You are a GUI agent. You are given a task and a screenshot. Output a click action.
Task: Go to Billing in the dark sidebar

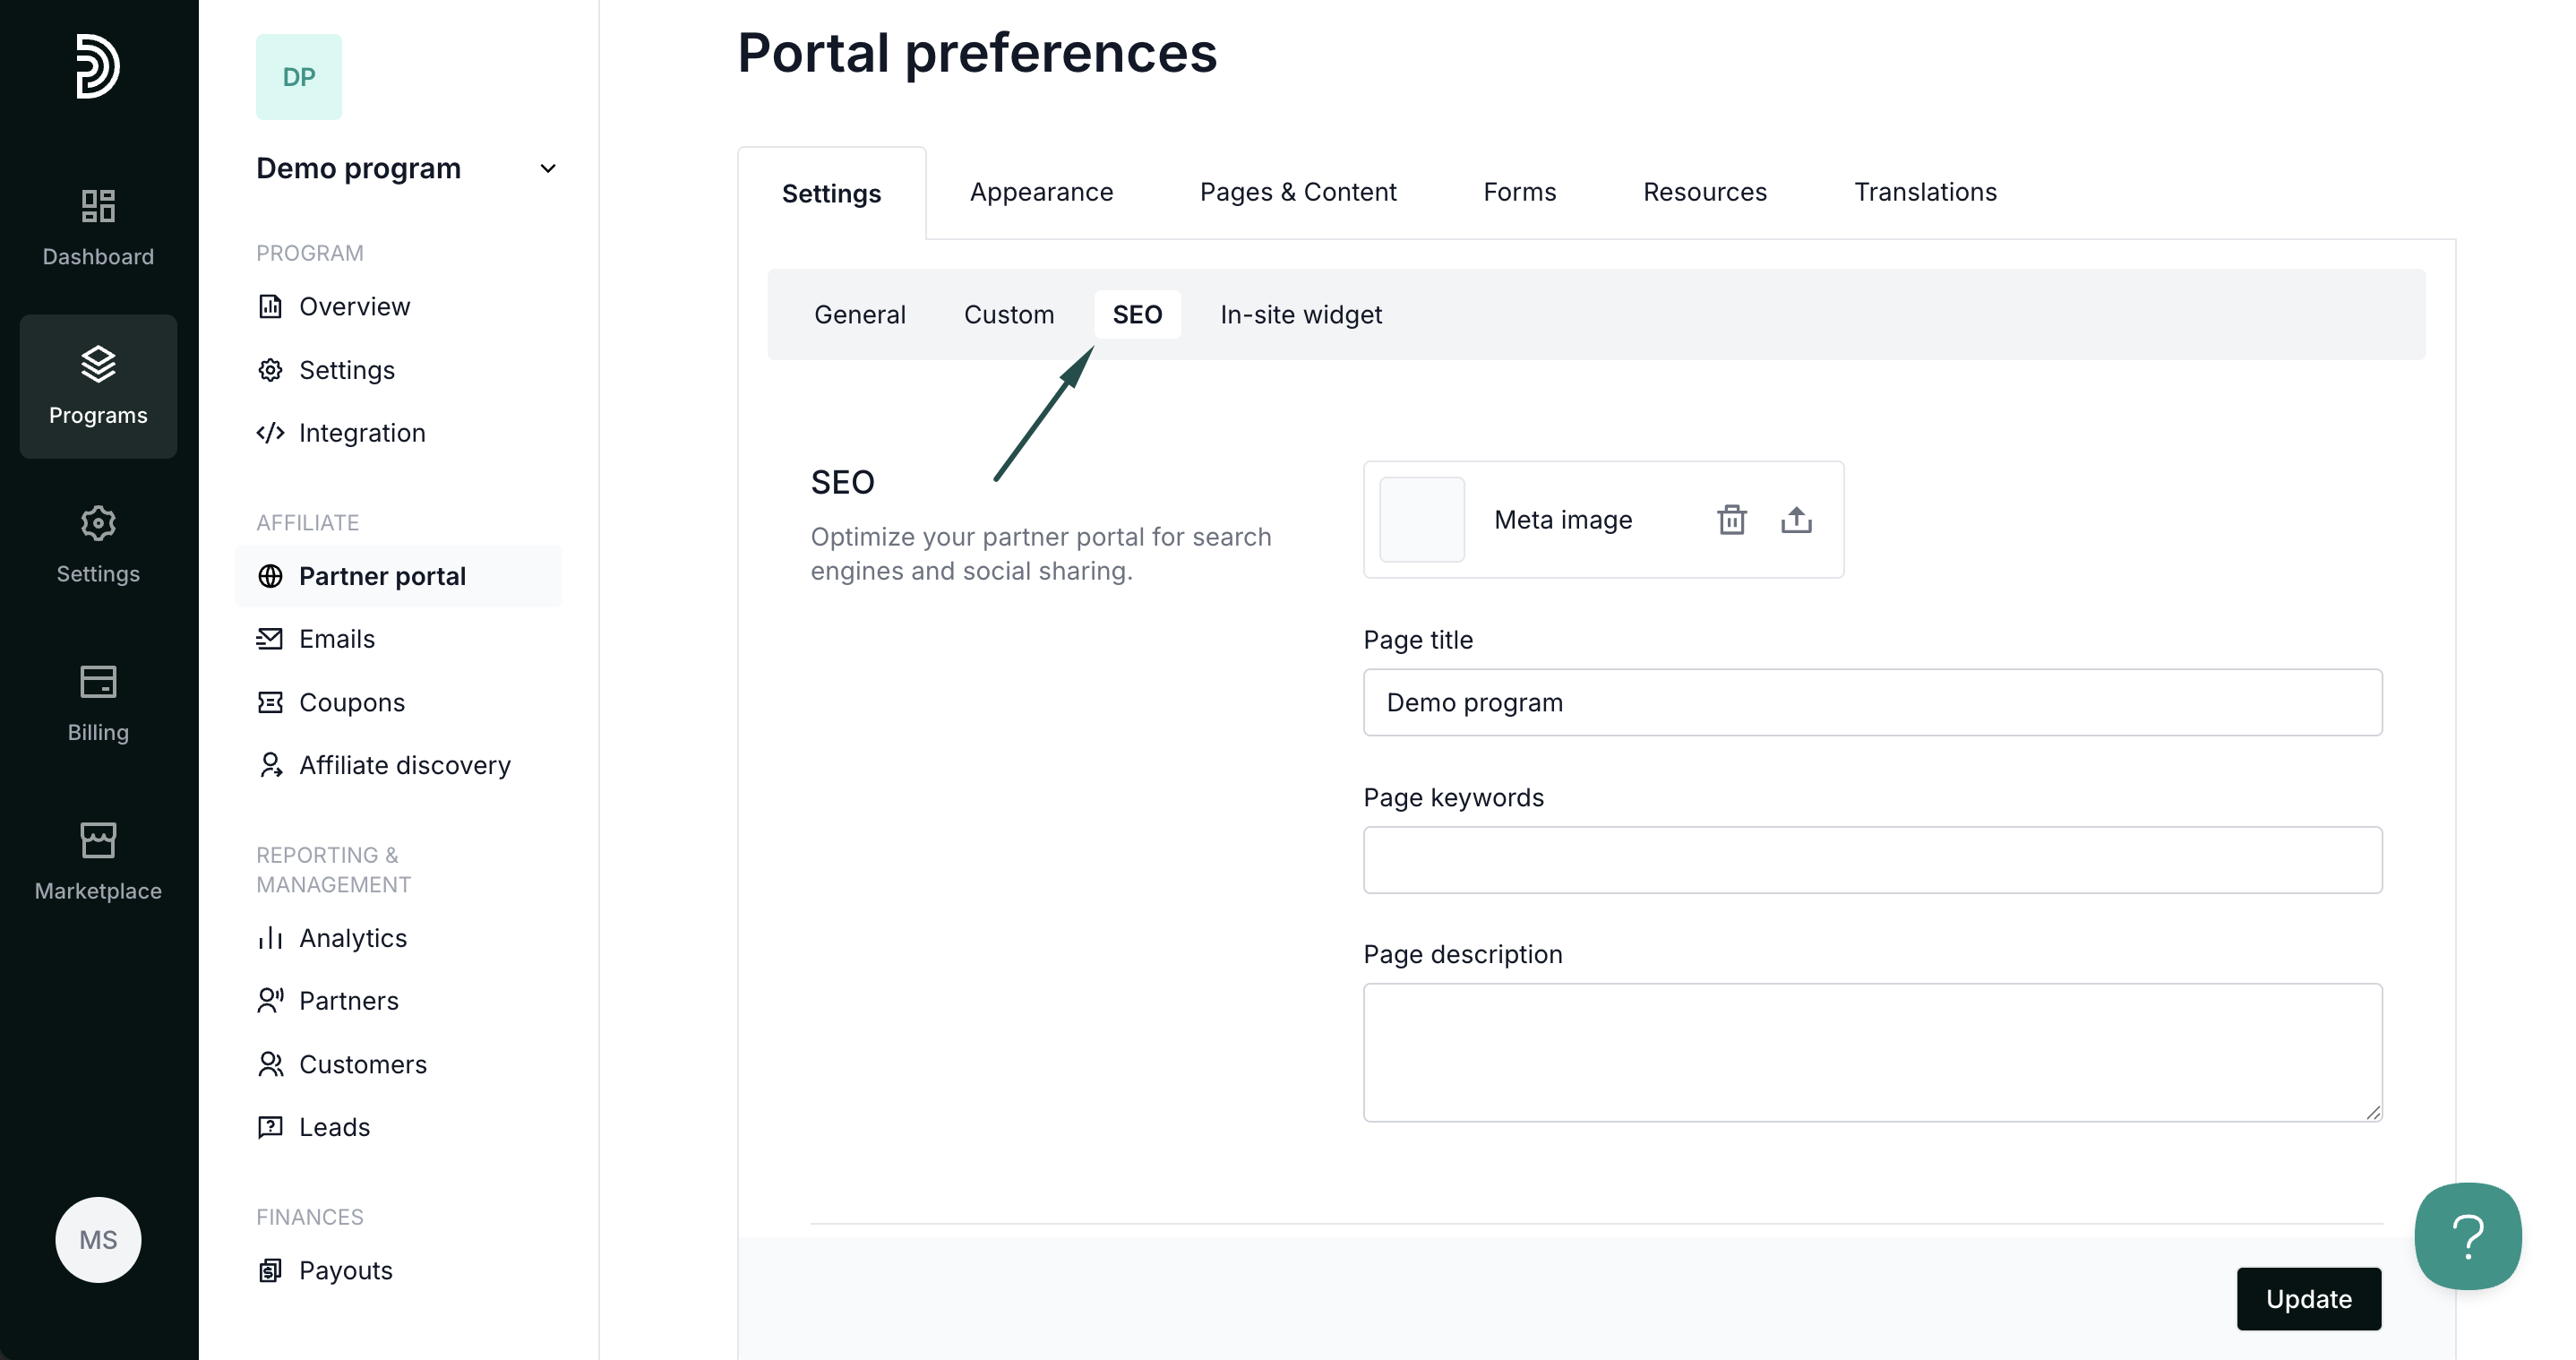(x=98, y=704)
